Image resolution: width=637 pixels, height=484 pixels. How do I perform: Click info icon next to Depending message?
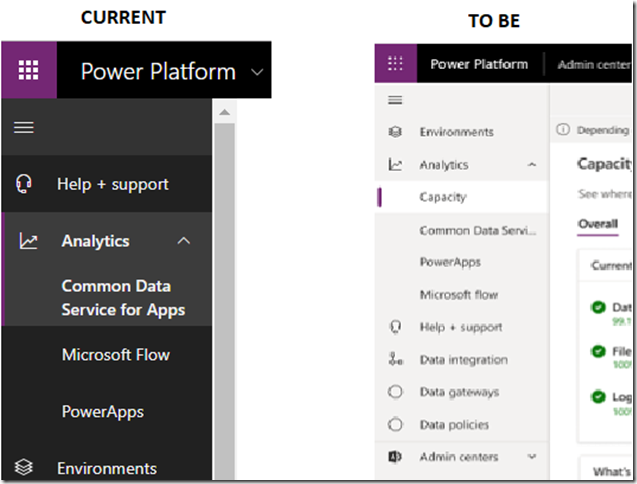point(563,130)
